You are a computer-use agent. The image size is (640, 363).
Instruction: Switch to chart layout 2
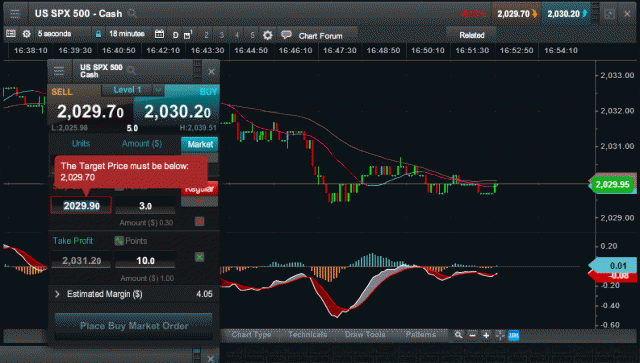206,35
